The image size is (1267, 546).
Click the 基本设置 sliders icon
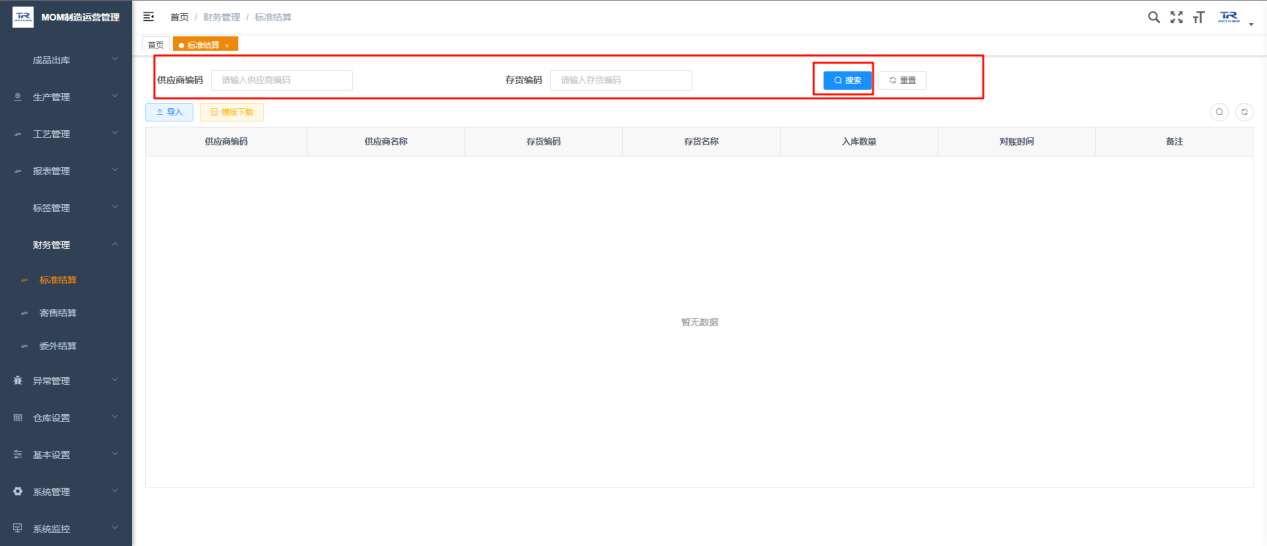18,455
